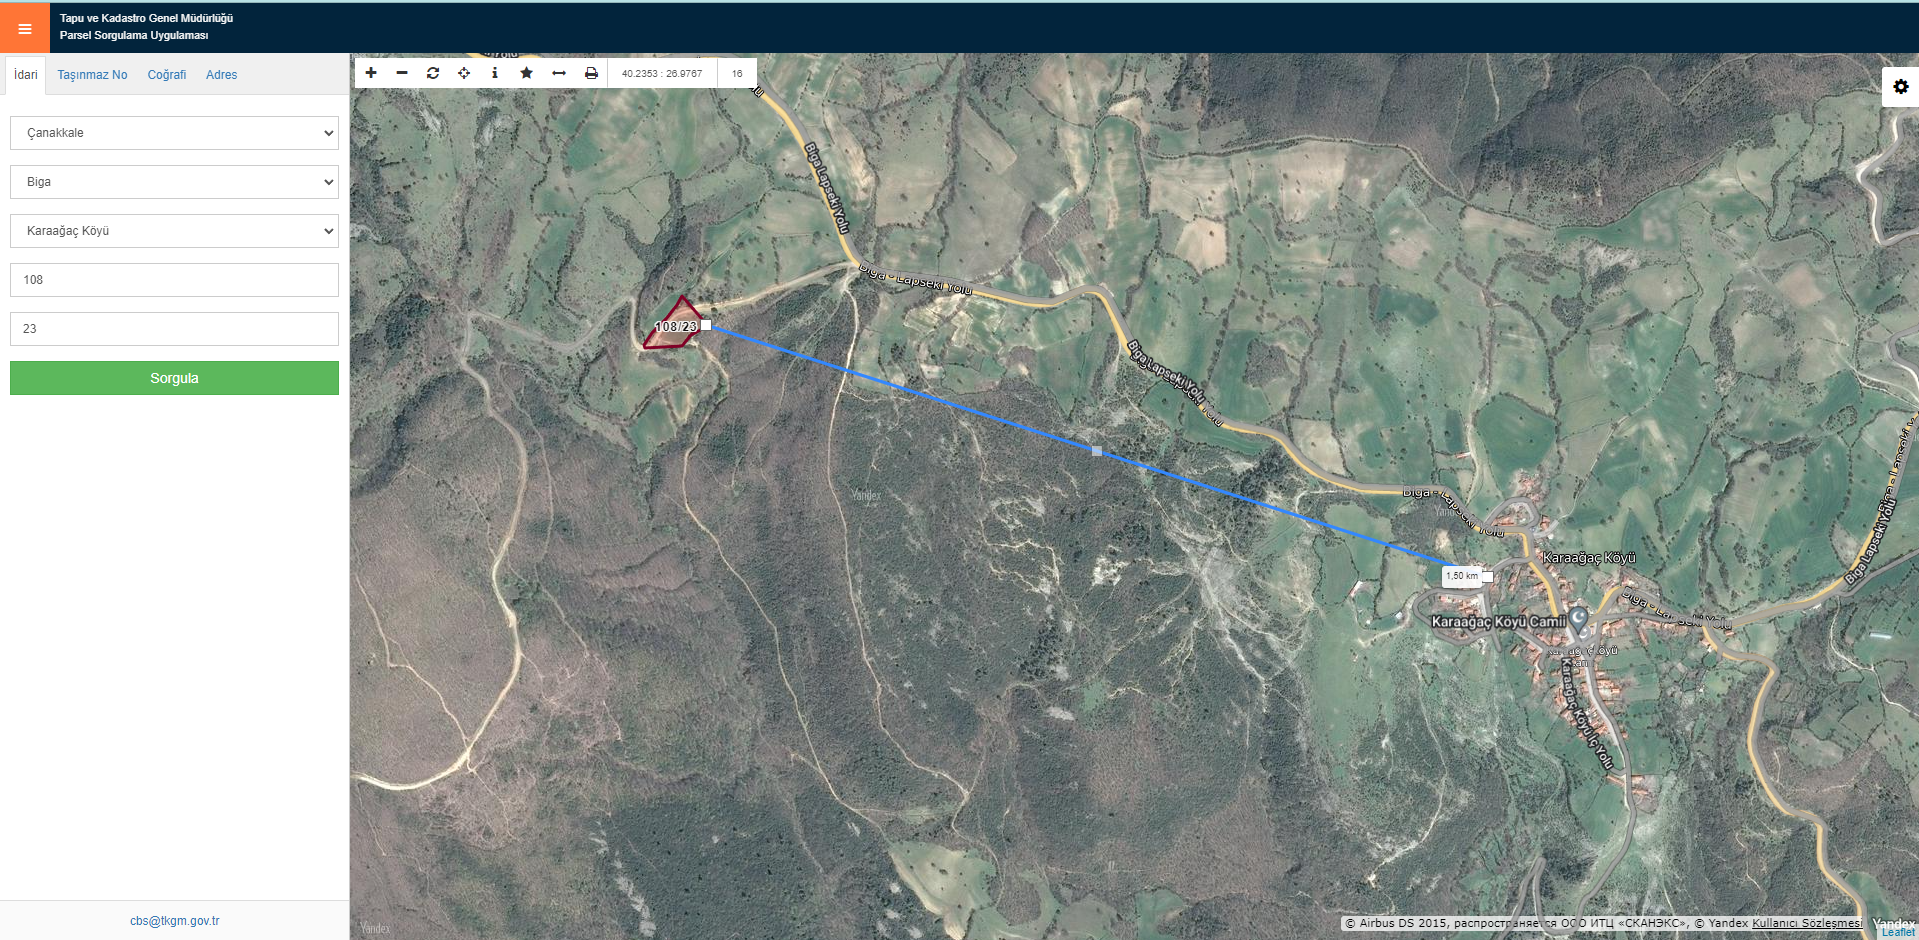Zoom out with the minus icon
The image size is (1919, 940).
click(402, 73)
